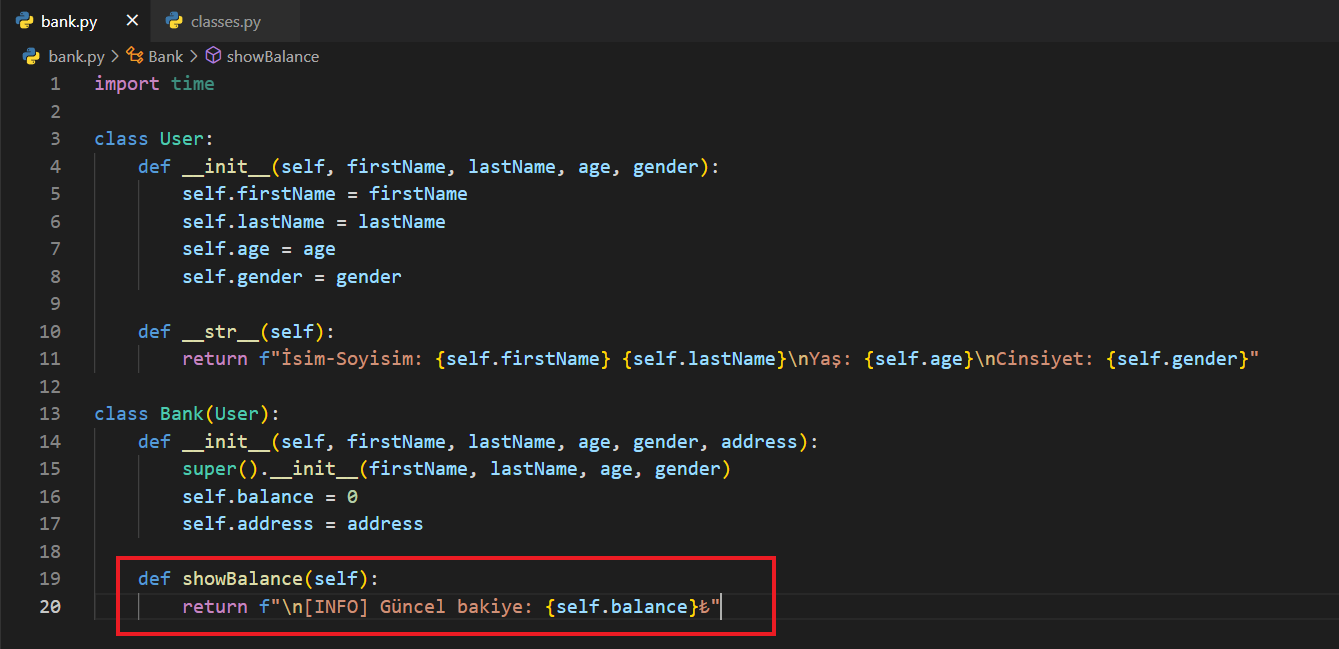Open the showBalance breadcrumb dropdown
The width and height of the screenshot is (1339, 649).
[272, 57]
